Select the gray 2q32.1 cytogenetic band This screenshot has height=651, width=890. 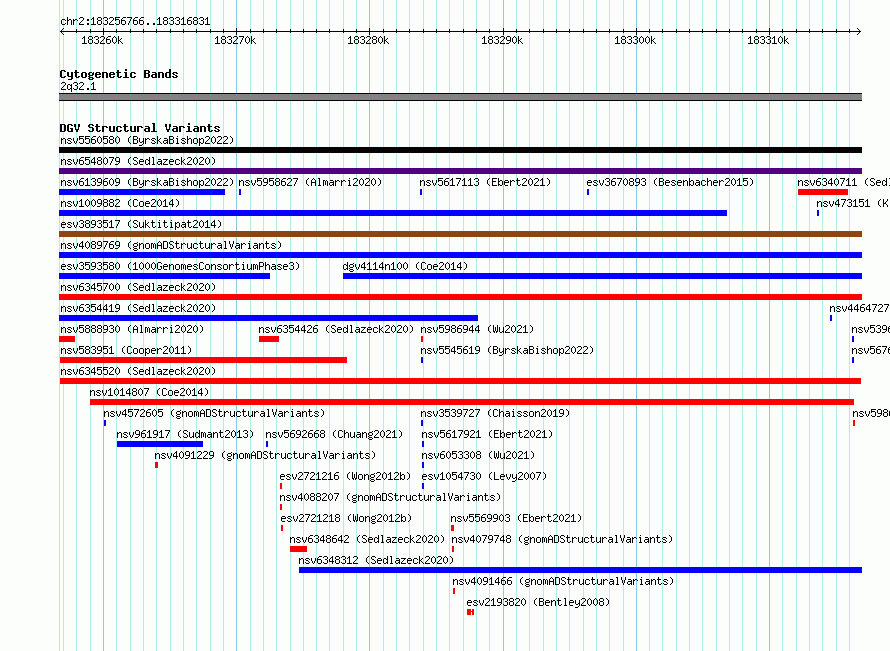[460, 97]
